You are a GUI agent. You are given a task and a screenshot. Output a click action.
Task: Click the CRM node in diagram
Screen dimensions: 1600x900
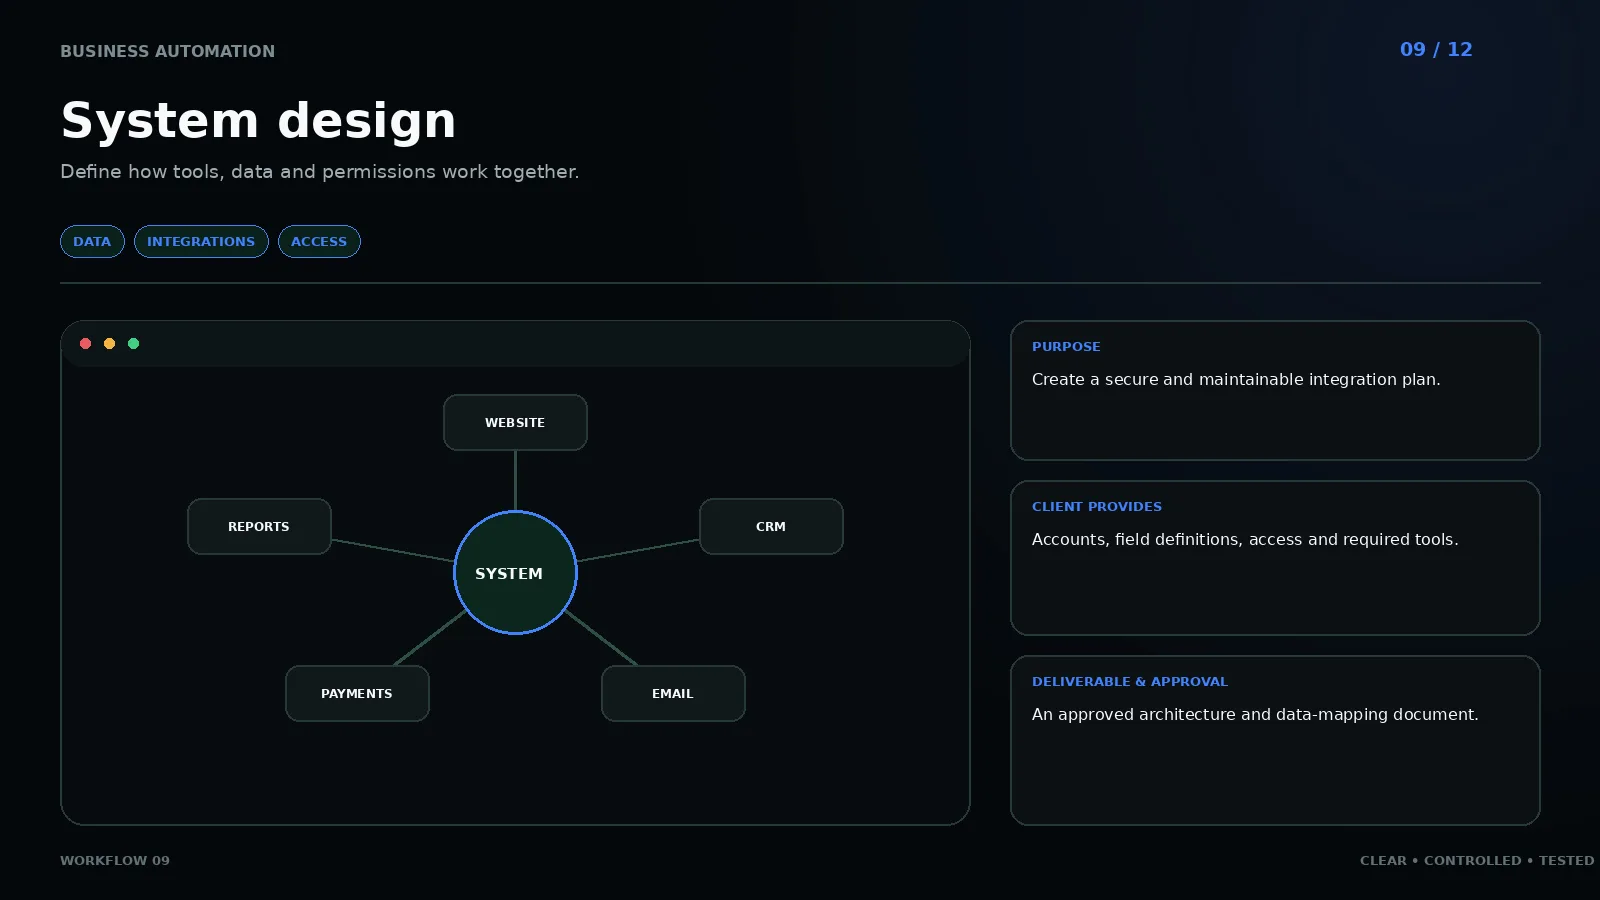point(771,526)
